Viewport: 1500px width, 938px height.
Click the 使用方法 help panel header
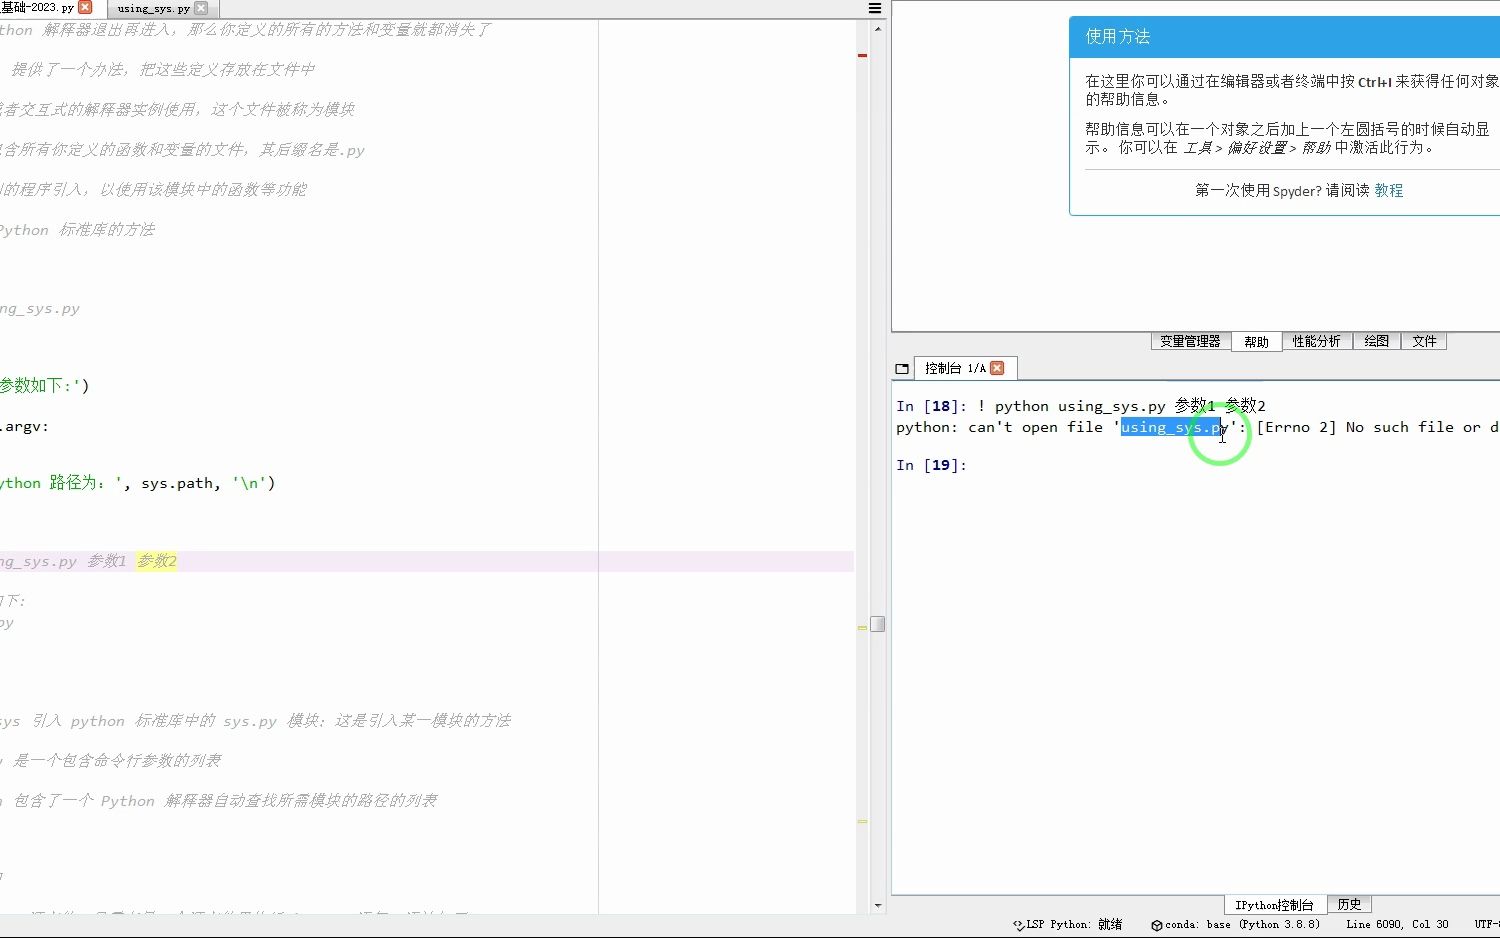[1284, 36]
